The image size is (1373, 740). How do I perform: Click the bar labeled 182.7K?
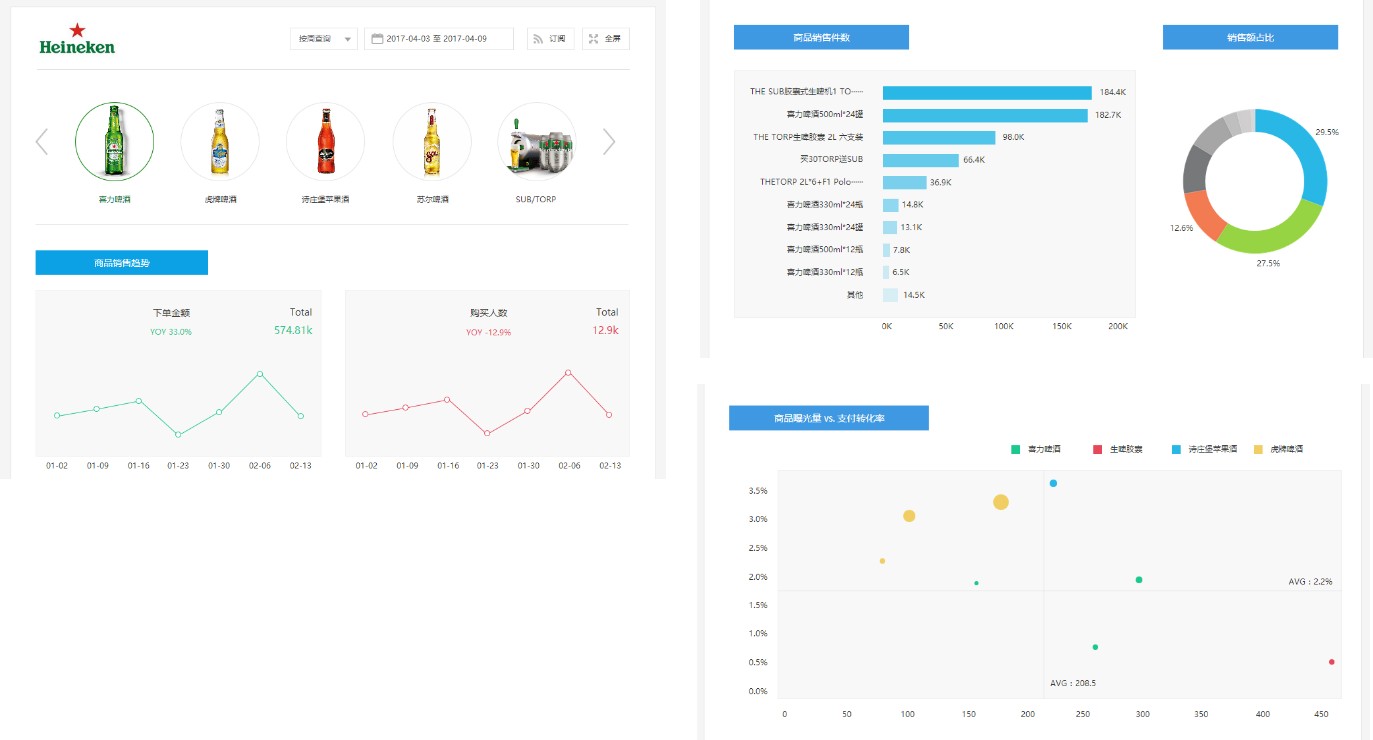985,115
